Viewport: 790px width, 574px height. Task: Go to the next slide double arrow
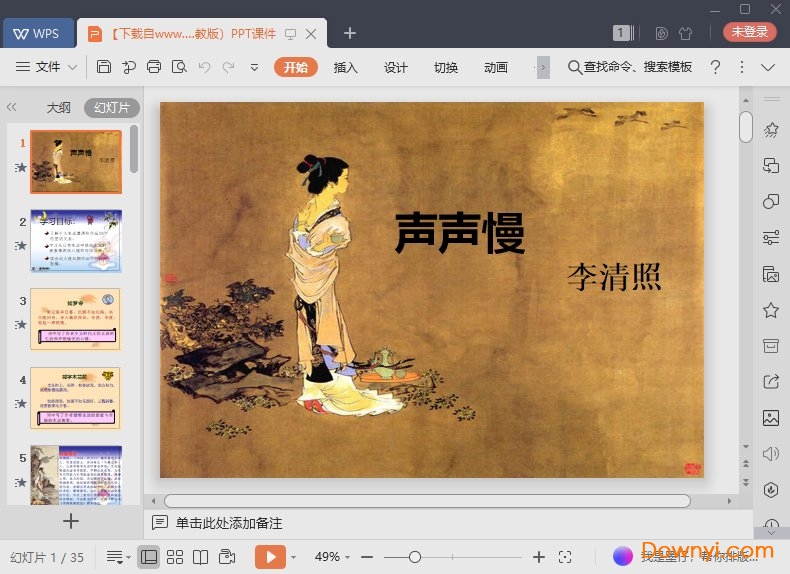coord(746,482)
